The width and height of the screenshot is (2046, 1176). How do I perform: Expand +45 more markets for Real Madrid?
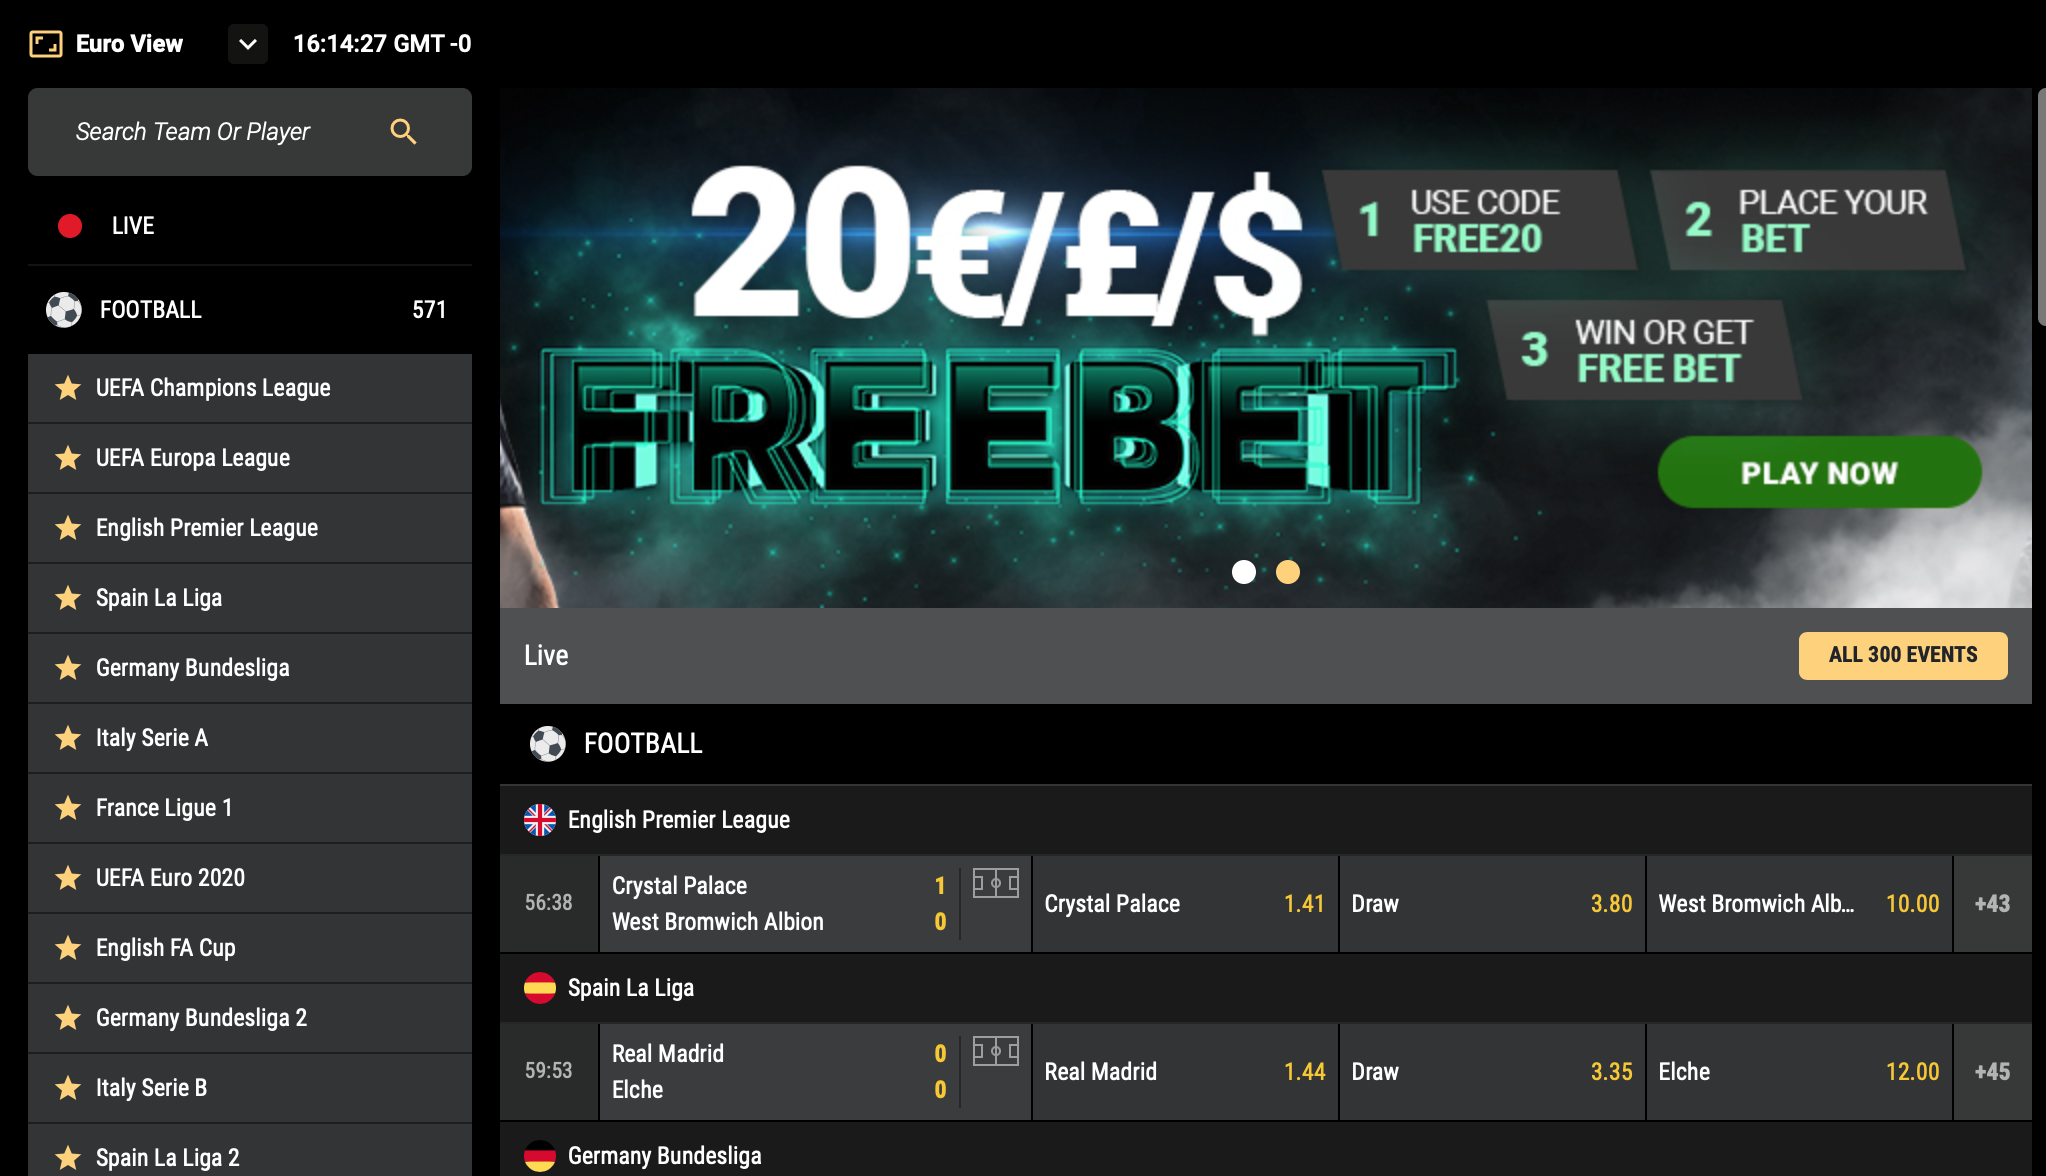click(1992, 1072)
